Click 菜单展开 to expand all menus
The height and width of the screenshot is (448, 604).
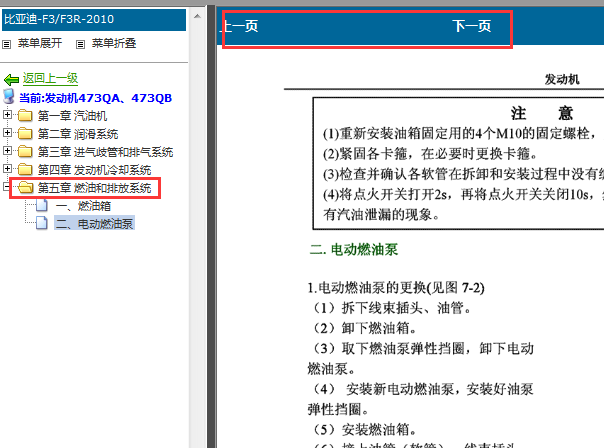coord(40,43)
